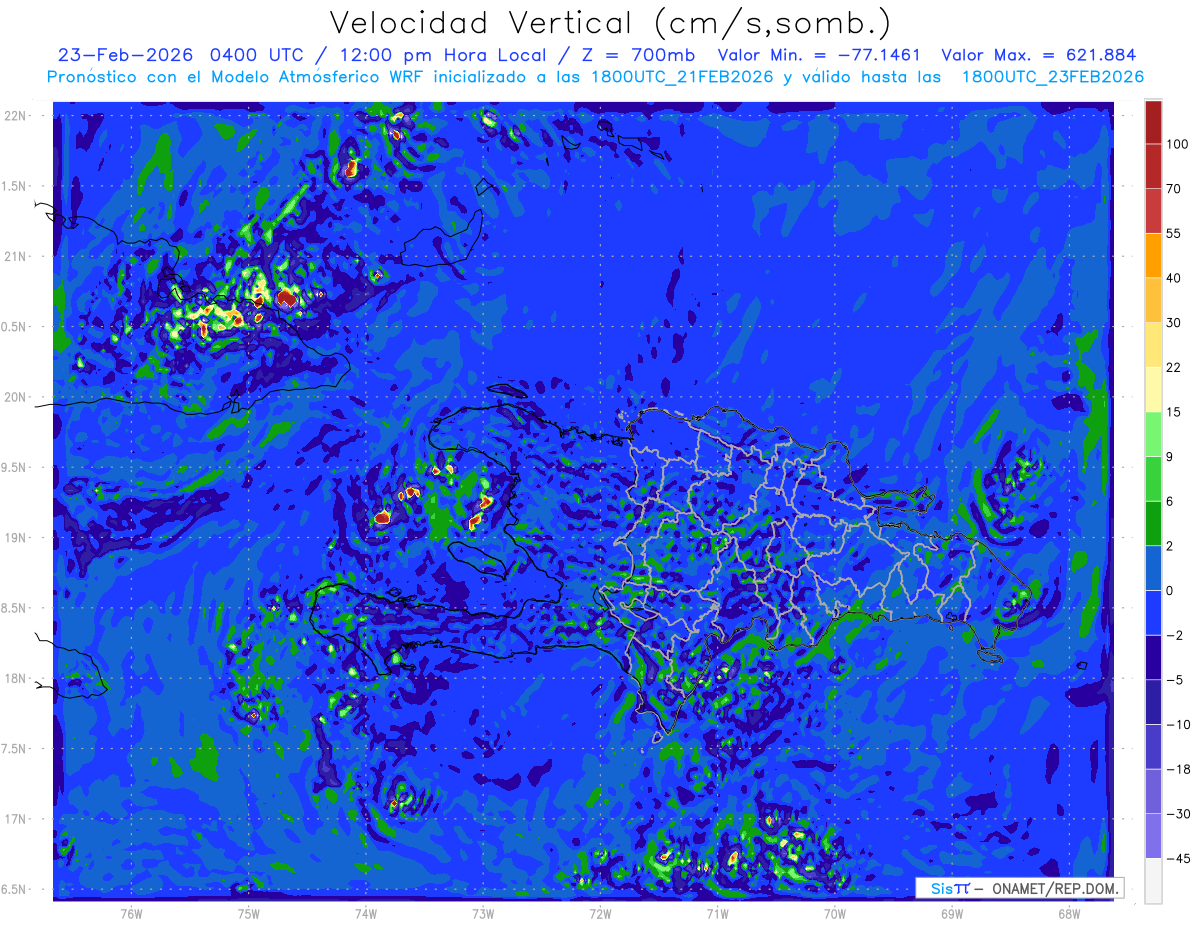
Task: Select the orange swatch between 40 and 55
Action: 1153,255
